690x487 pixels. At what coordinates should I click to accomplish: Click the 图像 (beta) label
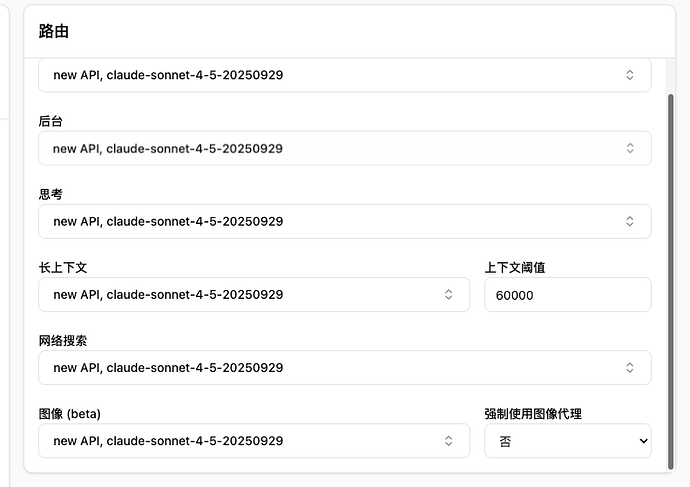pyautogui.click(x=70, y=414)
